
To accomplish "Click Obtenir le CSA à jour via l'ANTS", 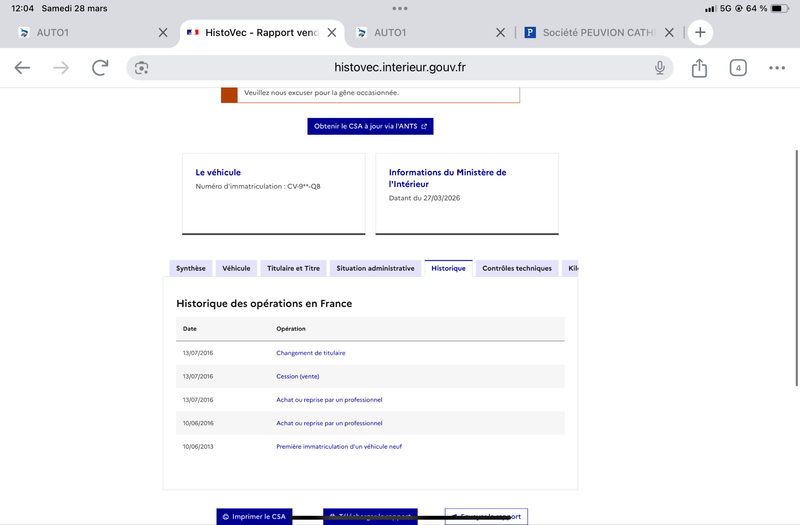I will pyautogui.click(x=370, y=126).
